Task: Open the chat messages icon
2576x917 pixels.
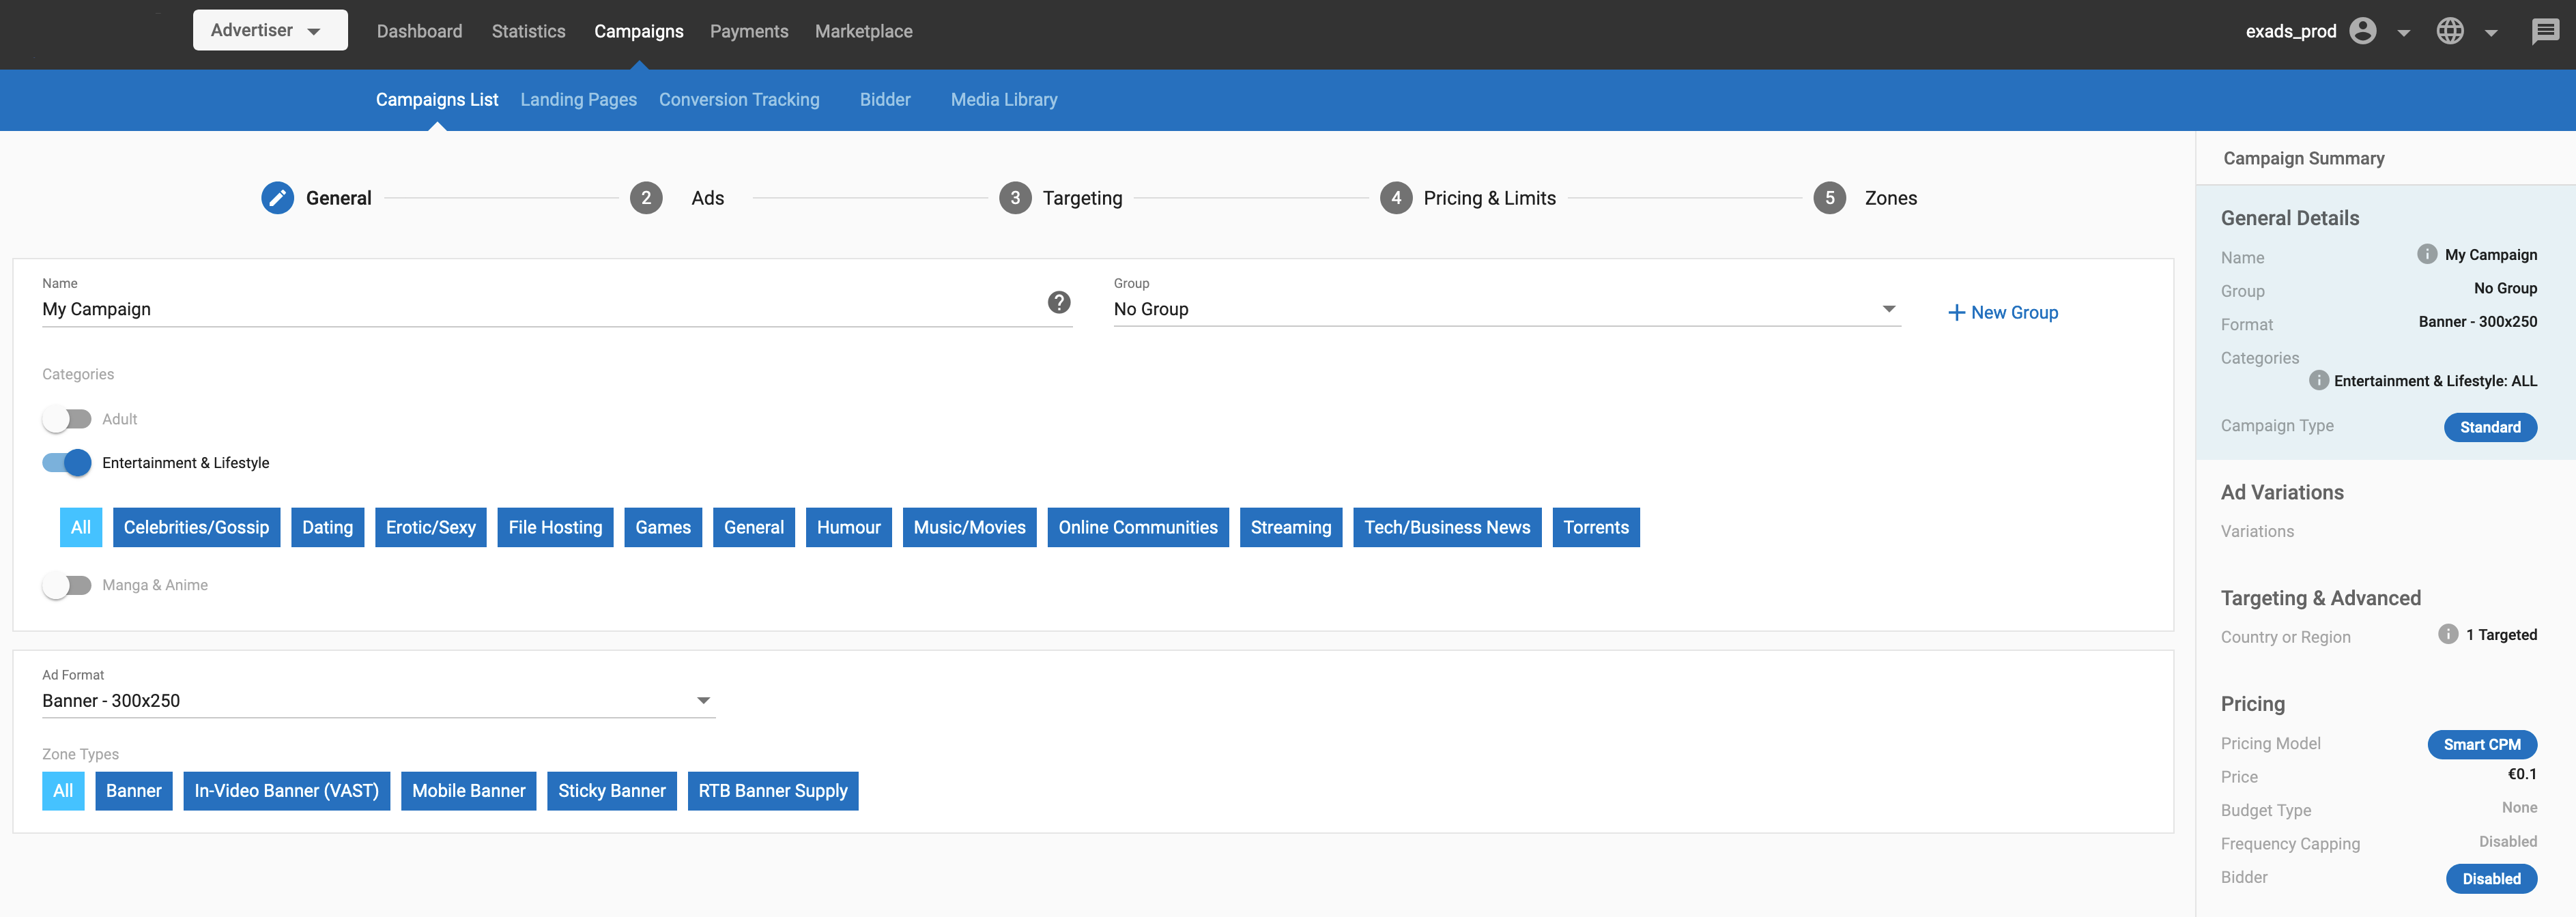Action: (x=2544, y=31)
